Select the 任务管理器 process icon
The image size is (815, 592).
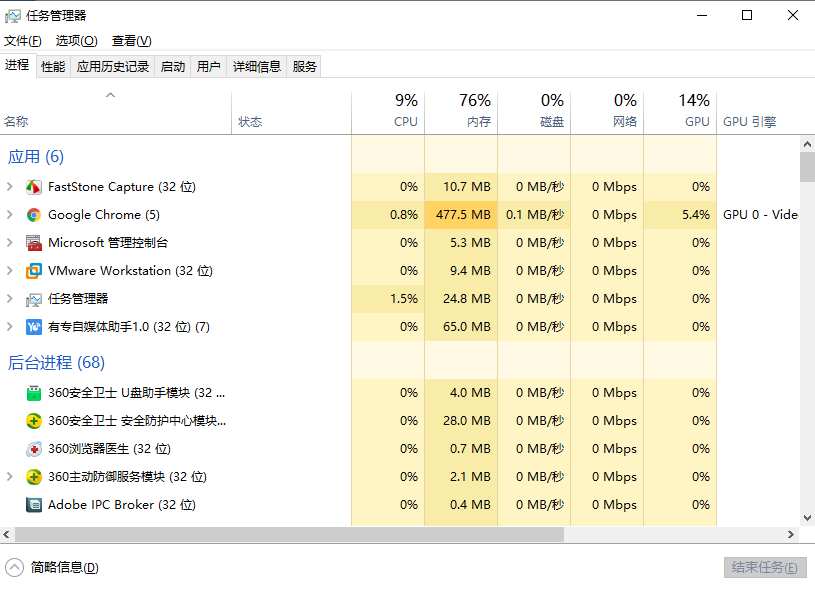[34, 299]
